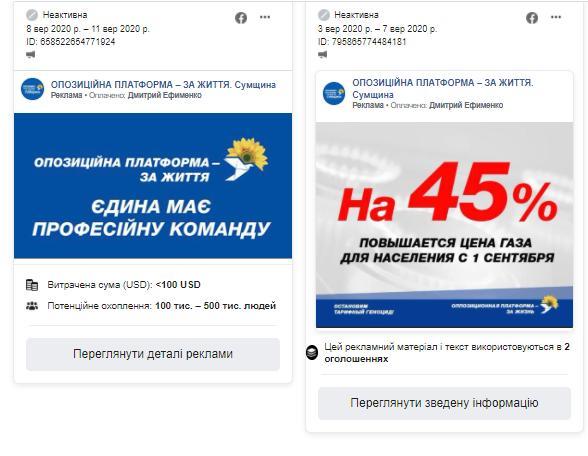Click payer name Дмитрий Ефименко in left ad
The width and height of the screenshot is (588, 456).
[x=165, y=95]
